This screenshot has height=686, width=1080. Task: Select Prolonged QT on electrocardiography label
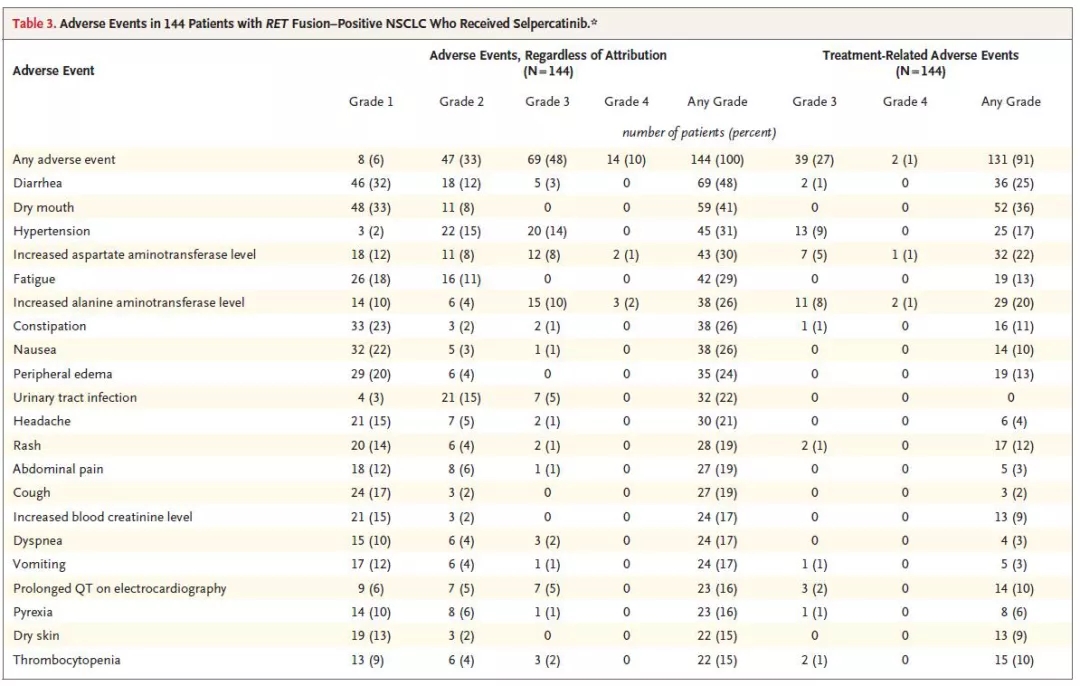pyautogui.click(x=119, y=589)
